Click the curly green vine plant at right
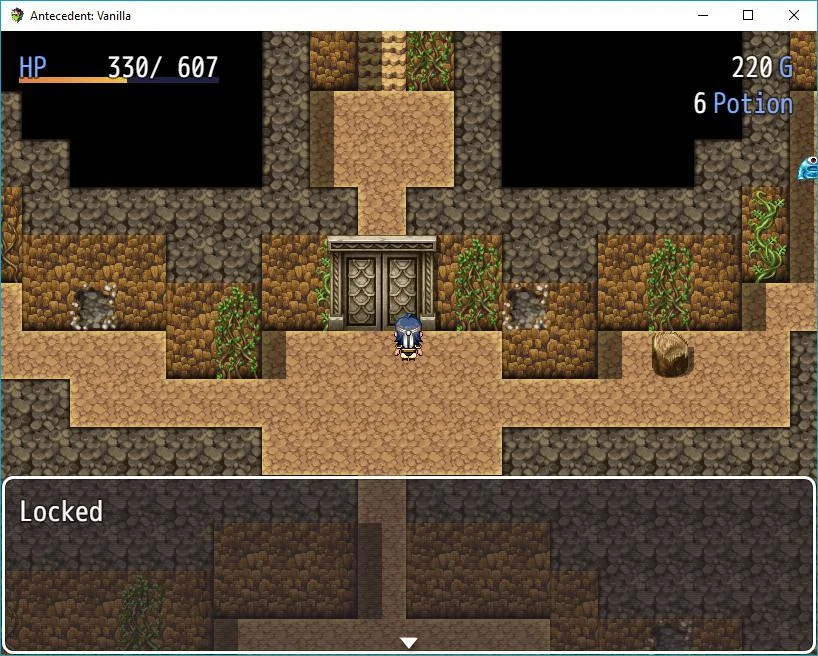The image size is (818, 656). coord(766,236)
